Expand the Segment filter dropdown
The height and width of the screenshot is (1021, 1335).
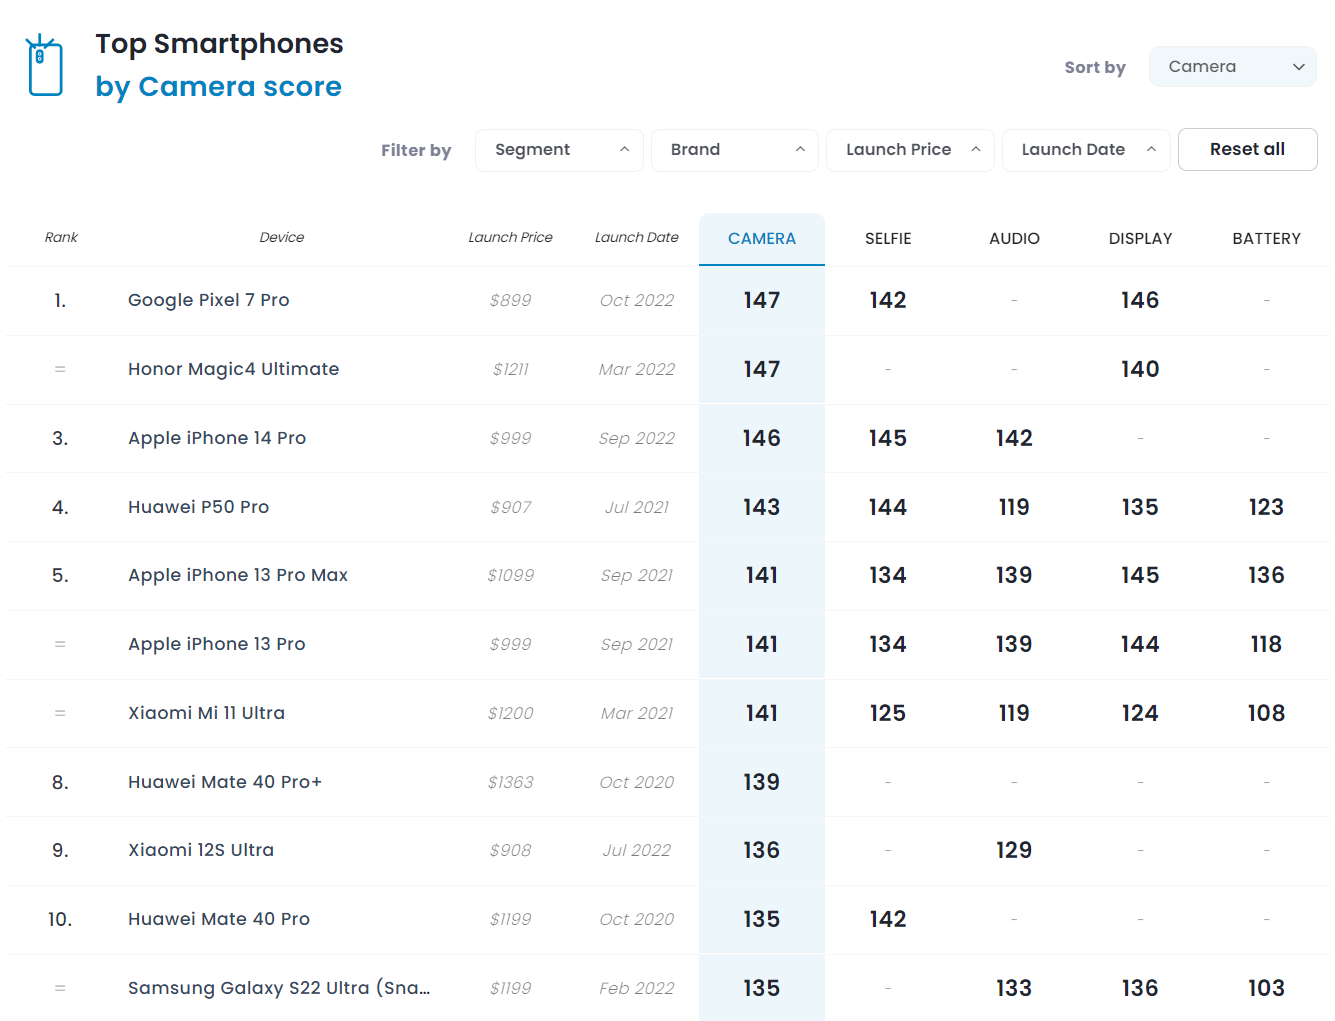[559, 150]
